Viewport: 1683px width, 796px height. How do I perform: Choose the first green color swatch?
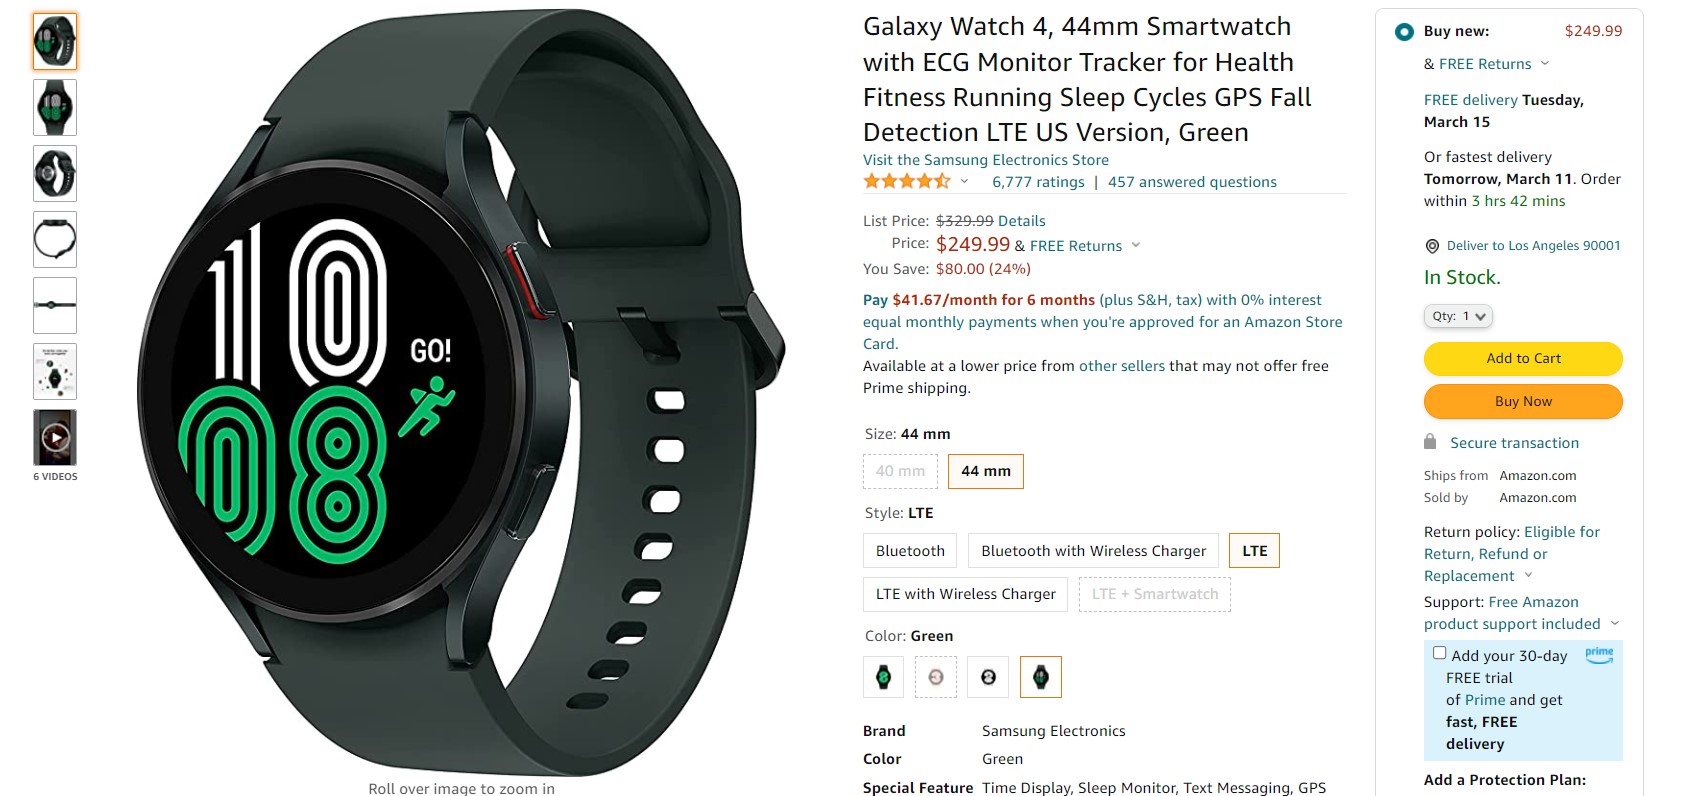click(x=883, y=677)
